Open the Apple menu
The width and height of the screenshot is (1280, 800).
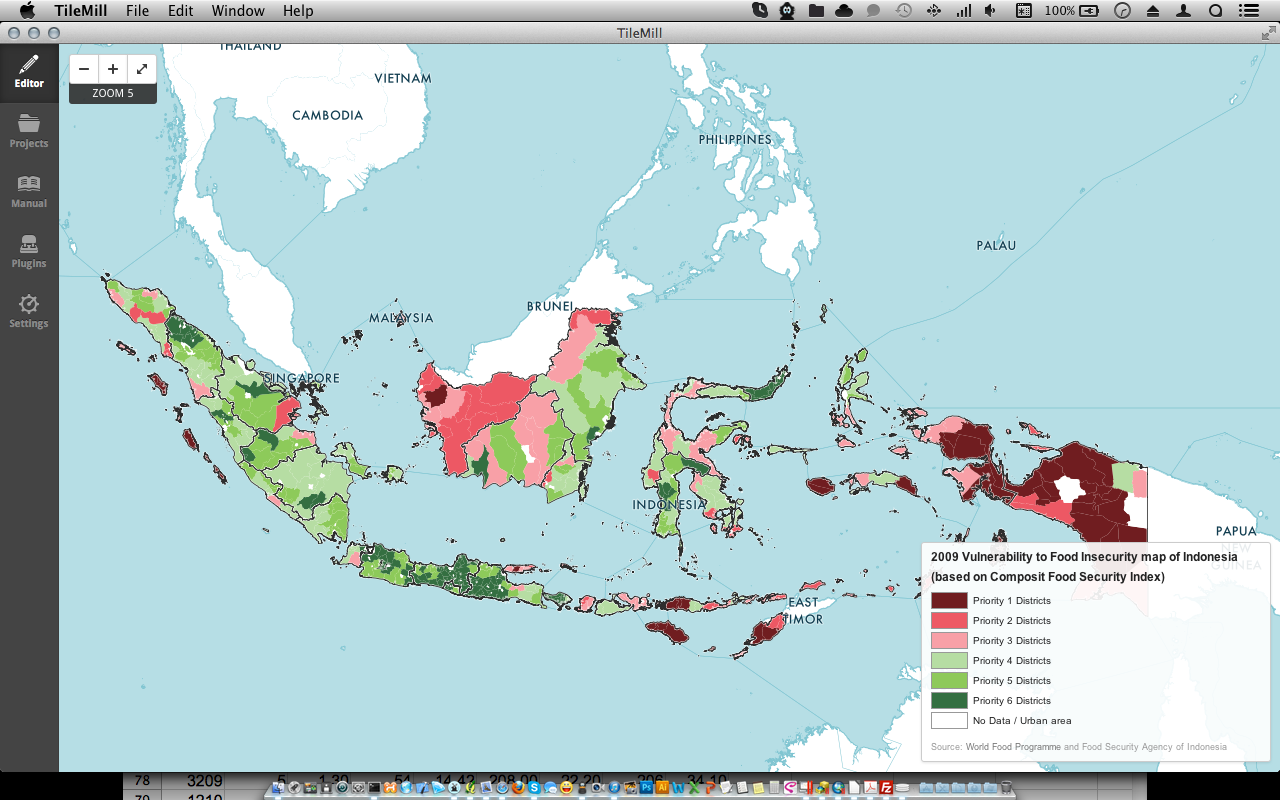click(27, 10)
